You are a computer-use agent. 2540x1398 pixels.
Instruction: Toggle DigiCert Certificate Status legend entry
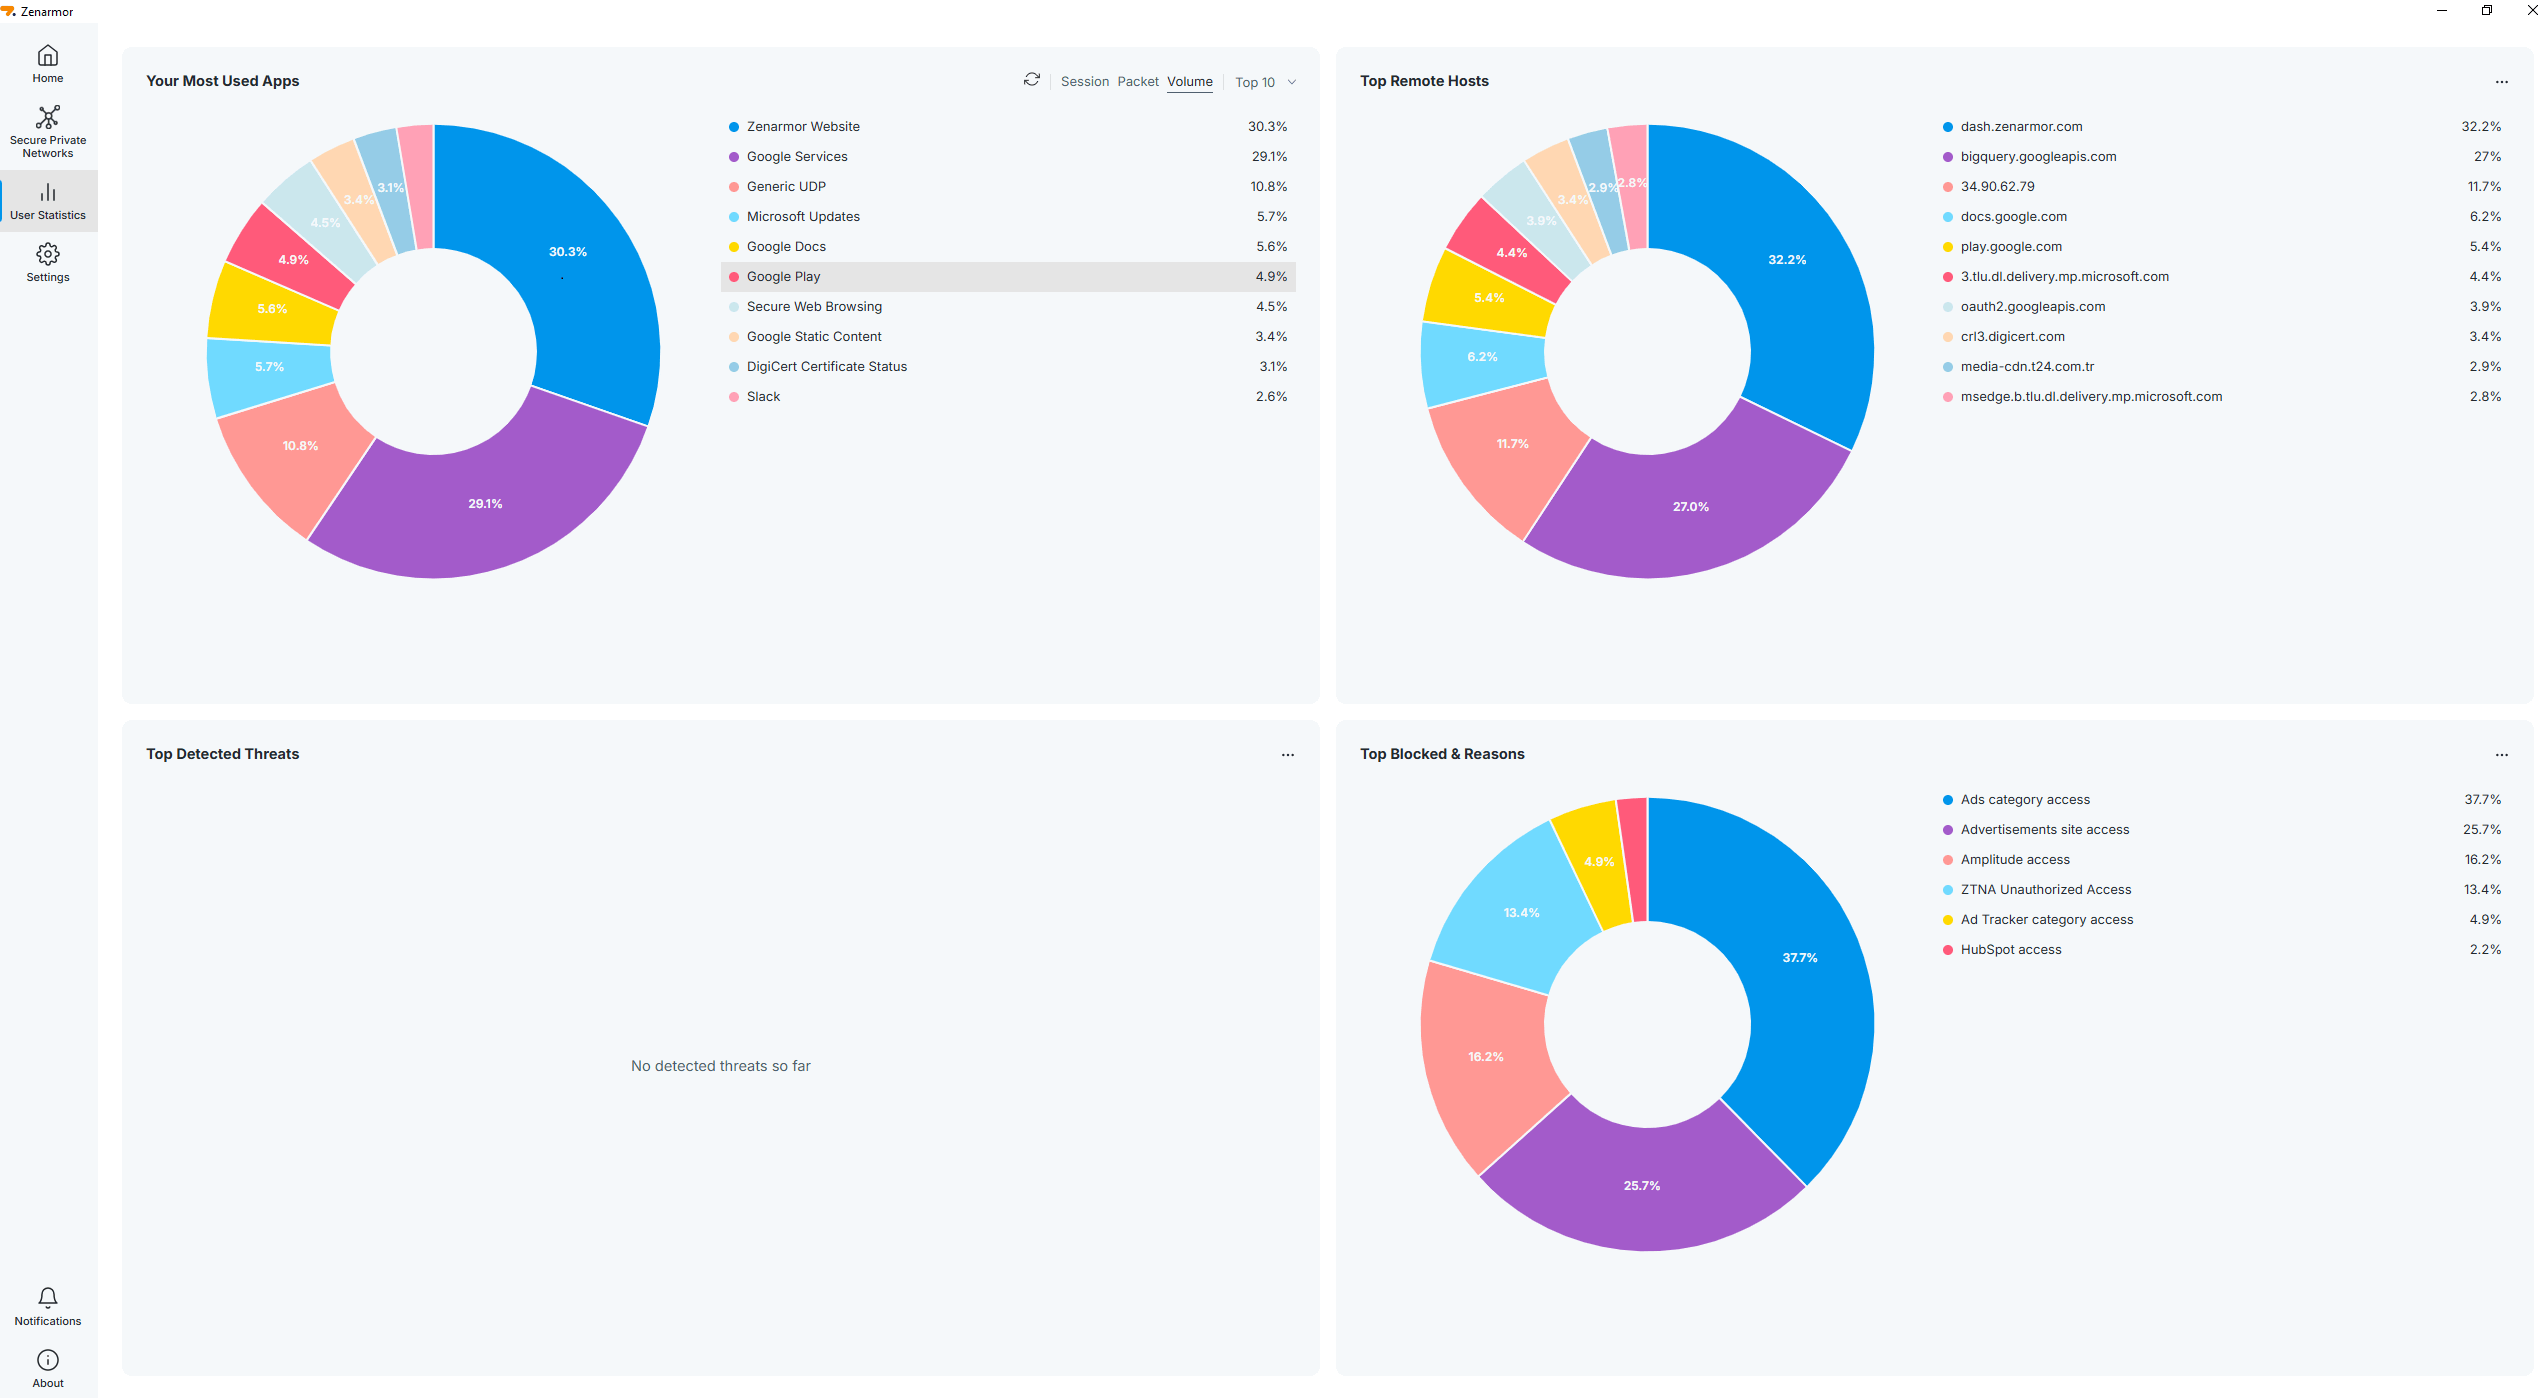tap(1008, 367)
